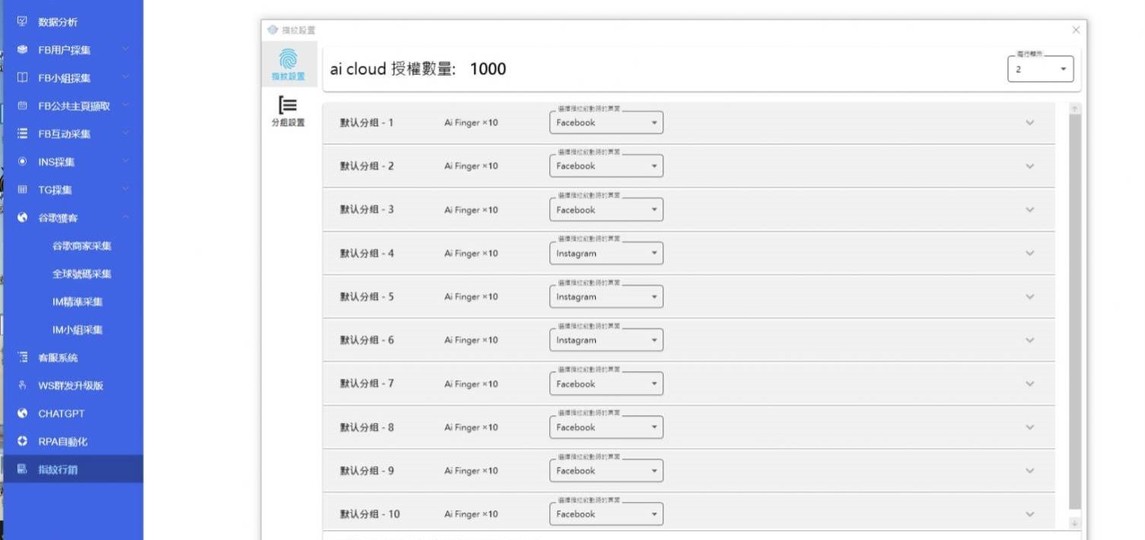Close the 指紋設置 dialog with the X
The width and height of the screenshot is (1145, 540).
pos(1076,30)
